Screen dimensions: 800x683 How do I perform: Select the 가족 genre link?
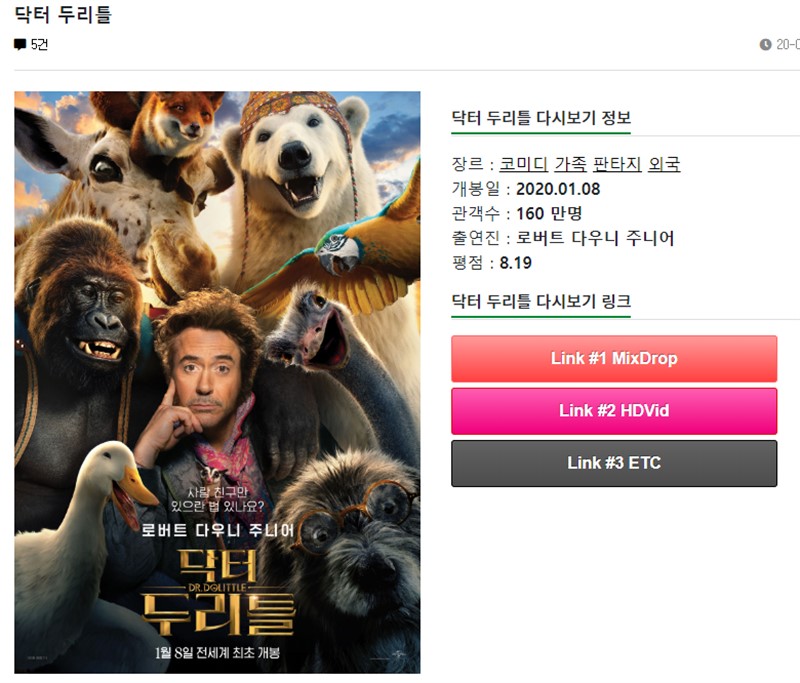(570, 164)
